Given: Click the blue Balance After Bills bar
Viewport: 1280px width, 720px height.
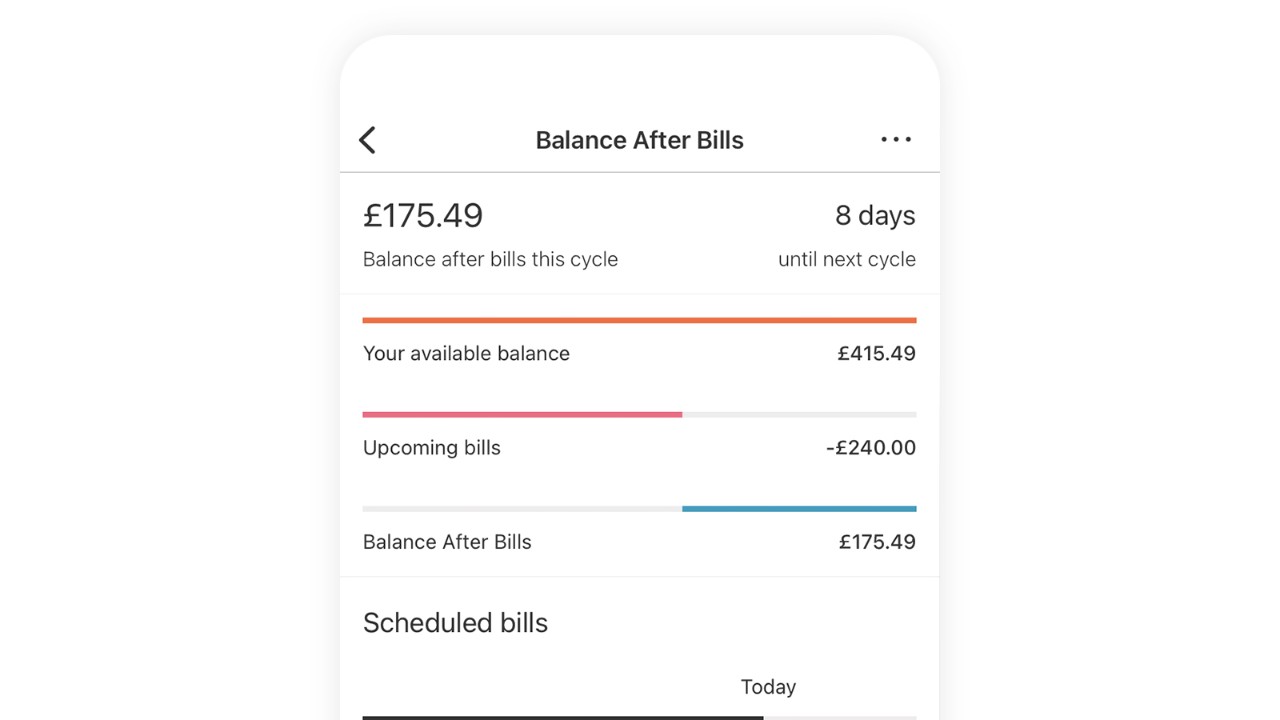Looking at the screenshot, I should tap(799, 509).
